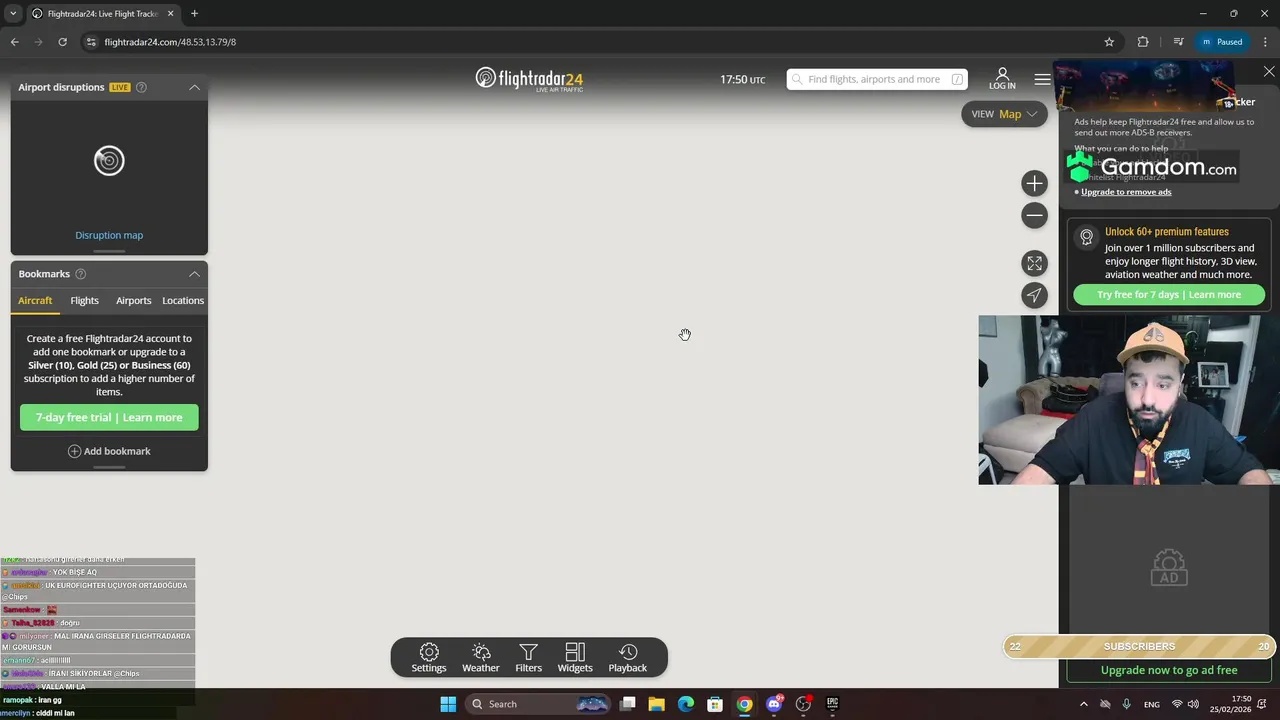Click the Gamdom.com ad banner
This screenshot has width=1280, height=720.
pos(1152,168)
